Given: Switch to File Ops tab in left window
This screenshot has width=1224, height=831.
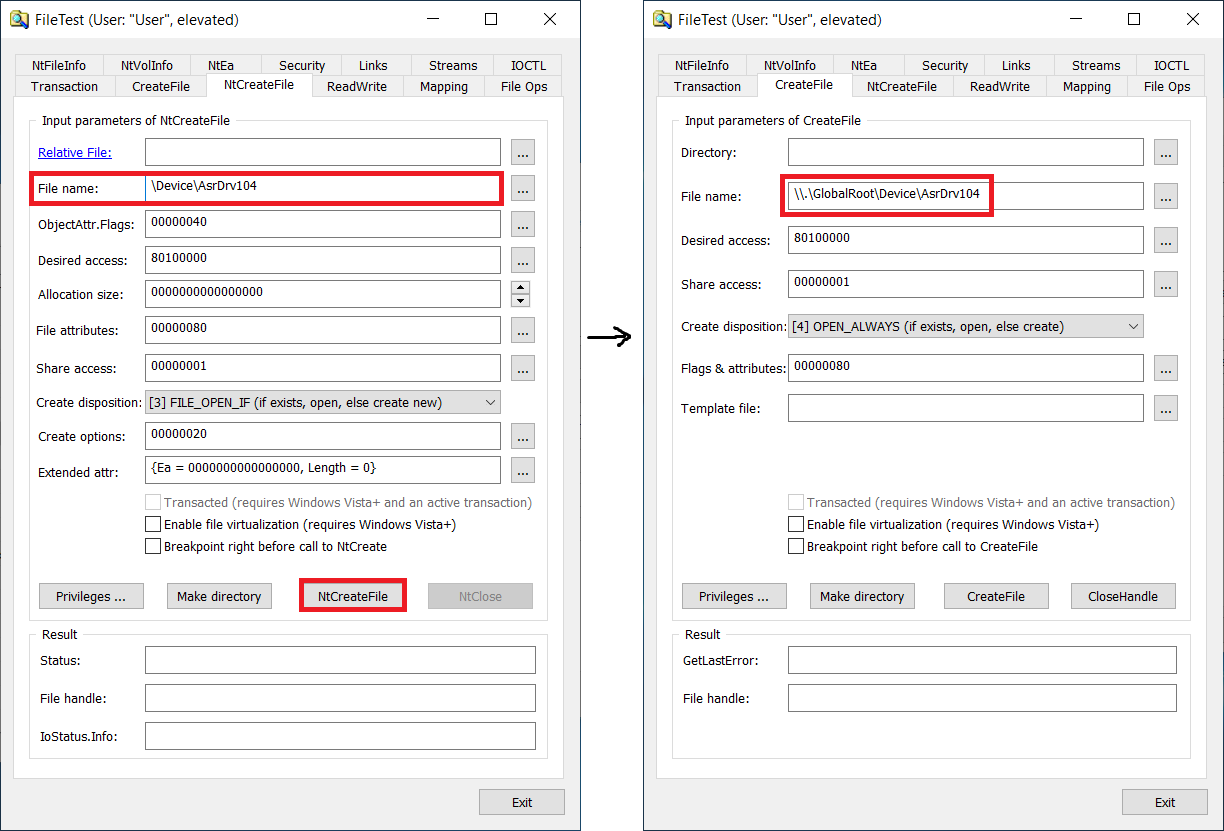Looking at the screenshot, I should (x=524, y=86).
